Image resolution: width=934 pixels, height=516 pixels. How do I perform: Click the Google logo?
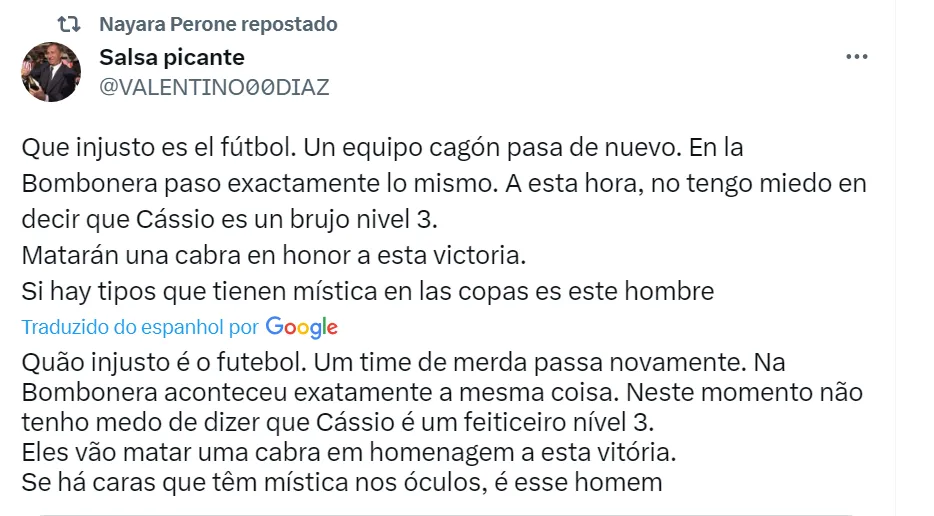(x=302, y=327)
